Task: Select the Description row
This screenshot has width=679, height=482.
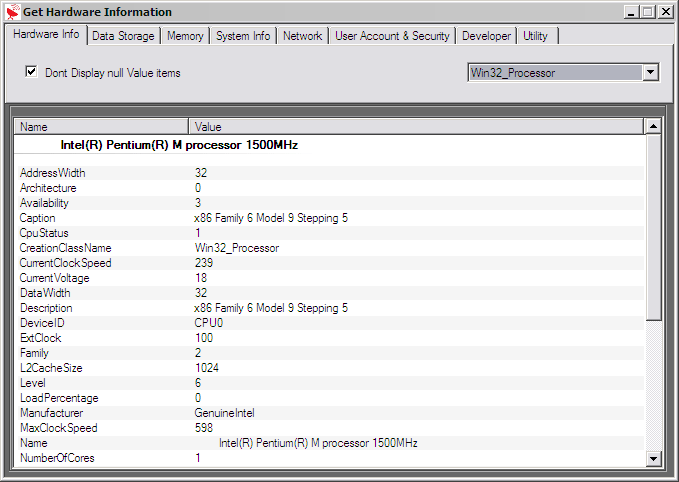Action: [x=329, y=308]
